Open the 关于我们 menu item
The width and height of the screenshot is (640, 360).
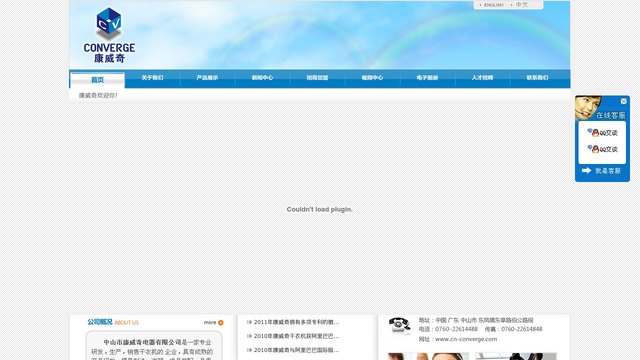coord(152,78)
